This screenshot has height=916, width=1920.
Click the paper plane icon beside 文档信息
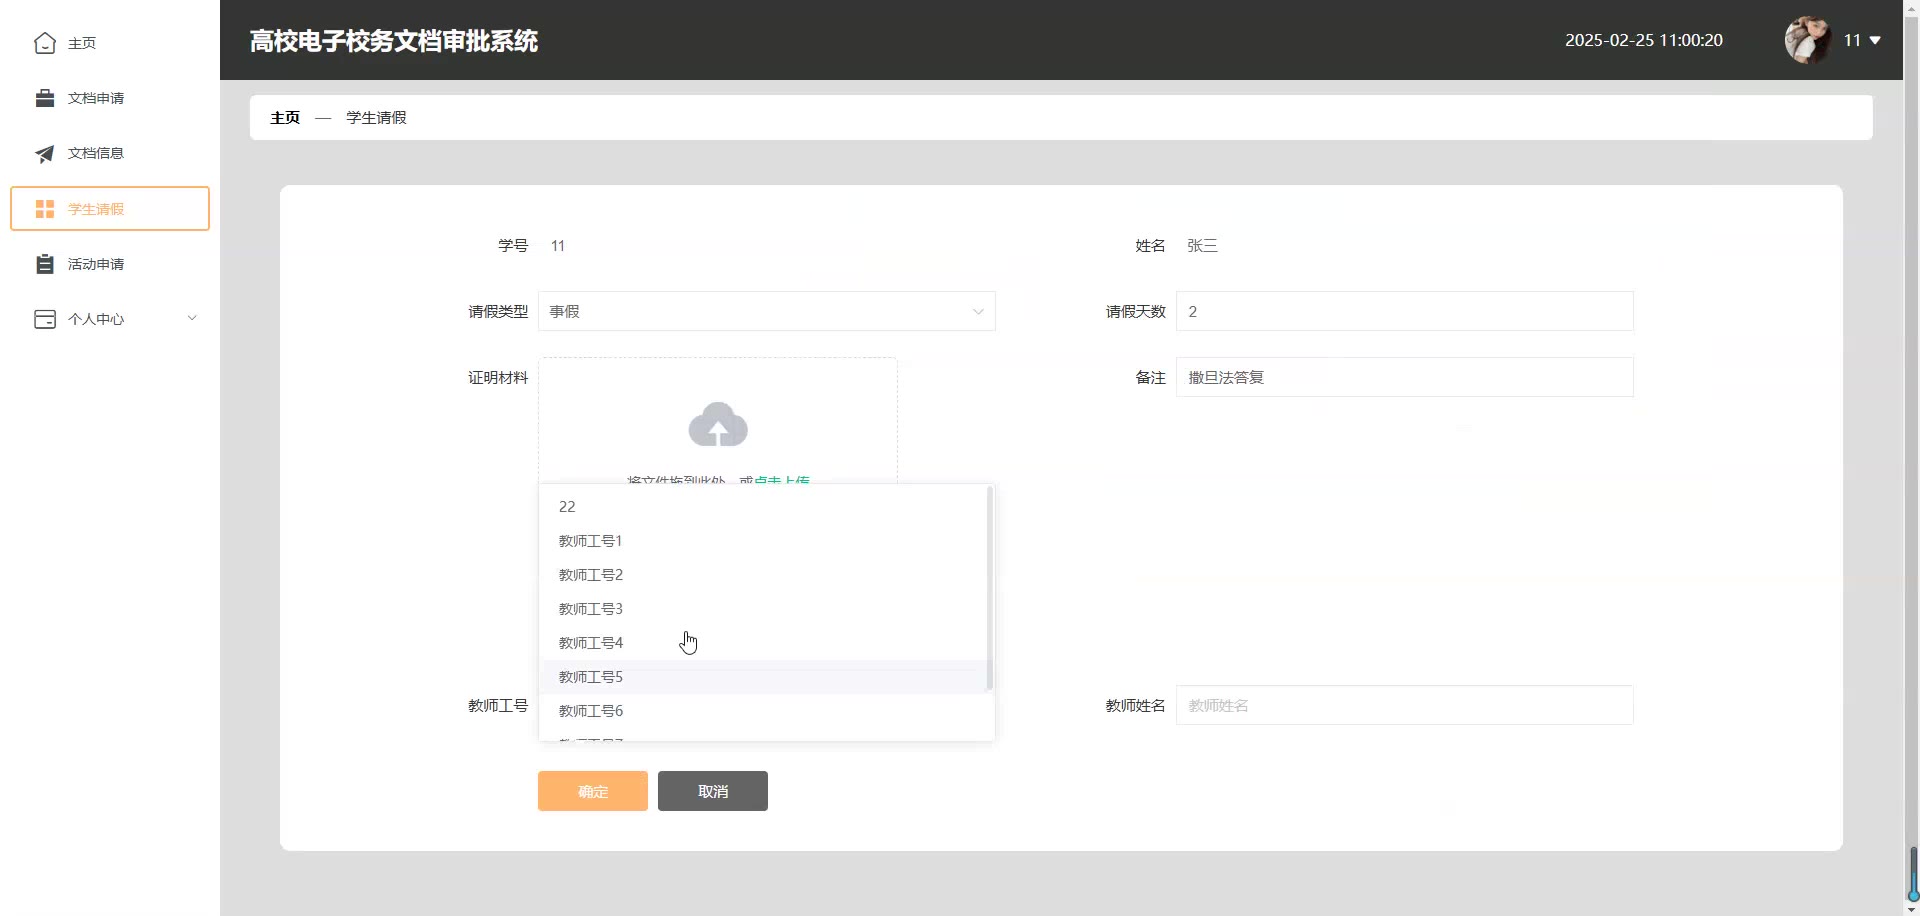[x=45, y=153]
